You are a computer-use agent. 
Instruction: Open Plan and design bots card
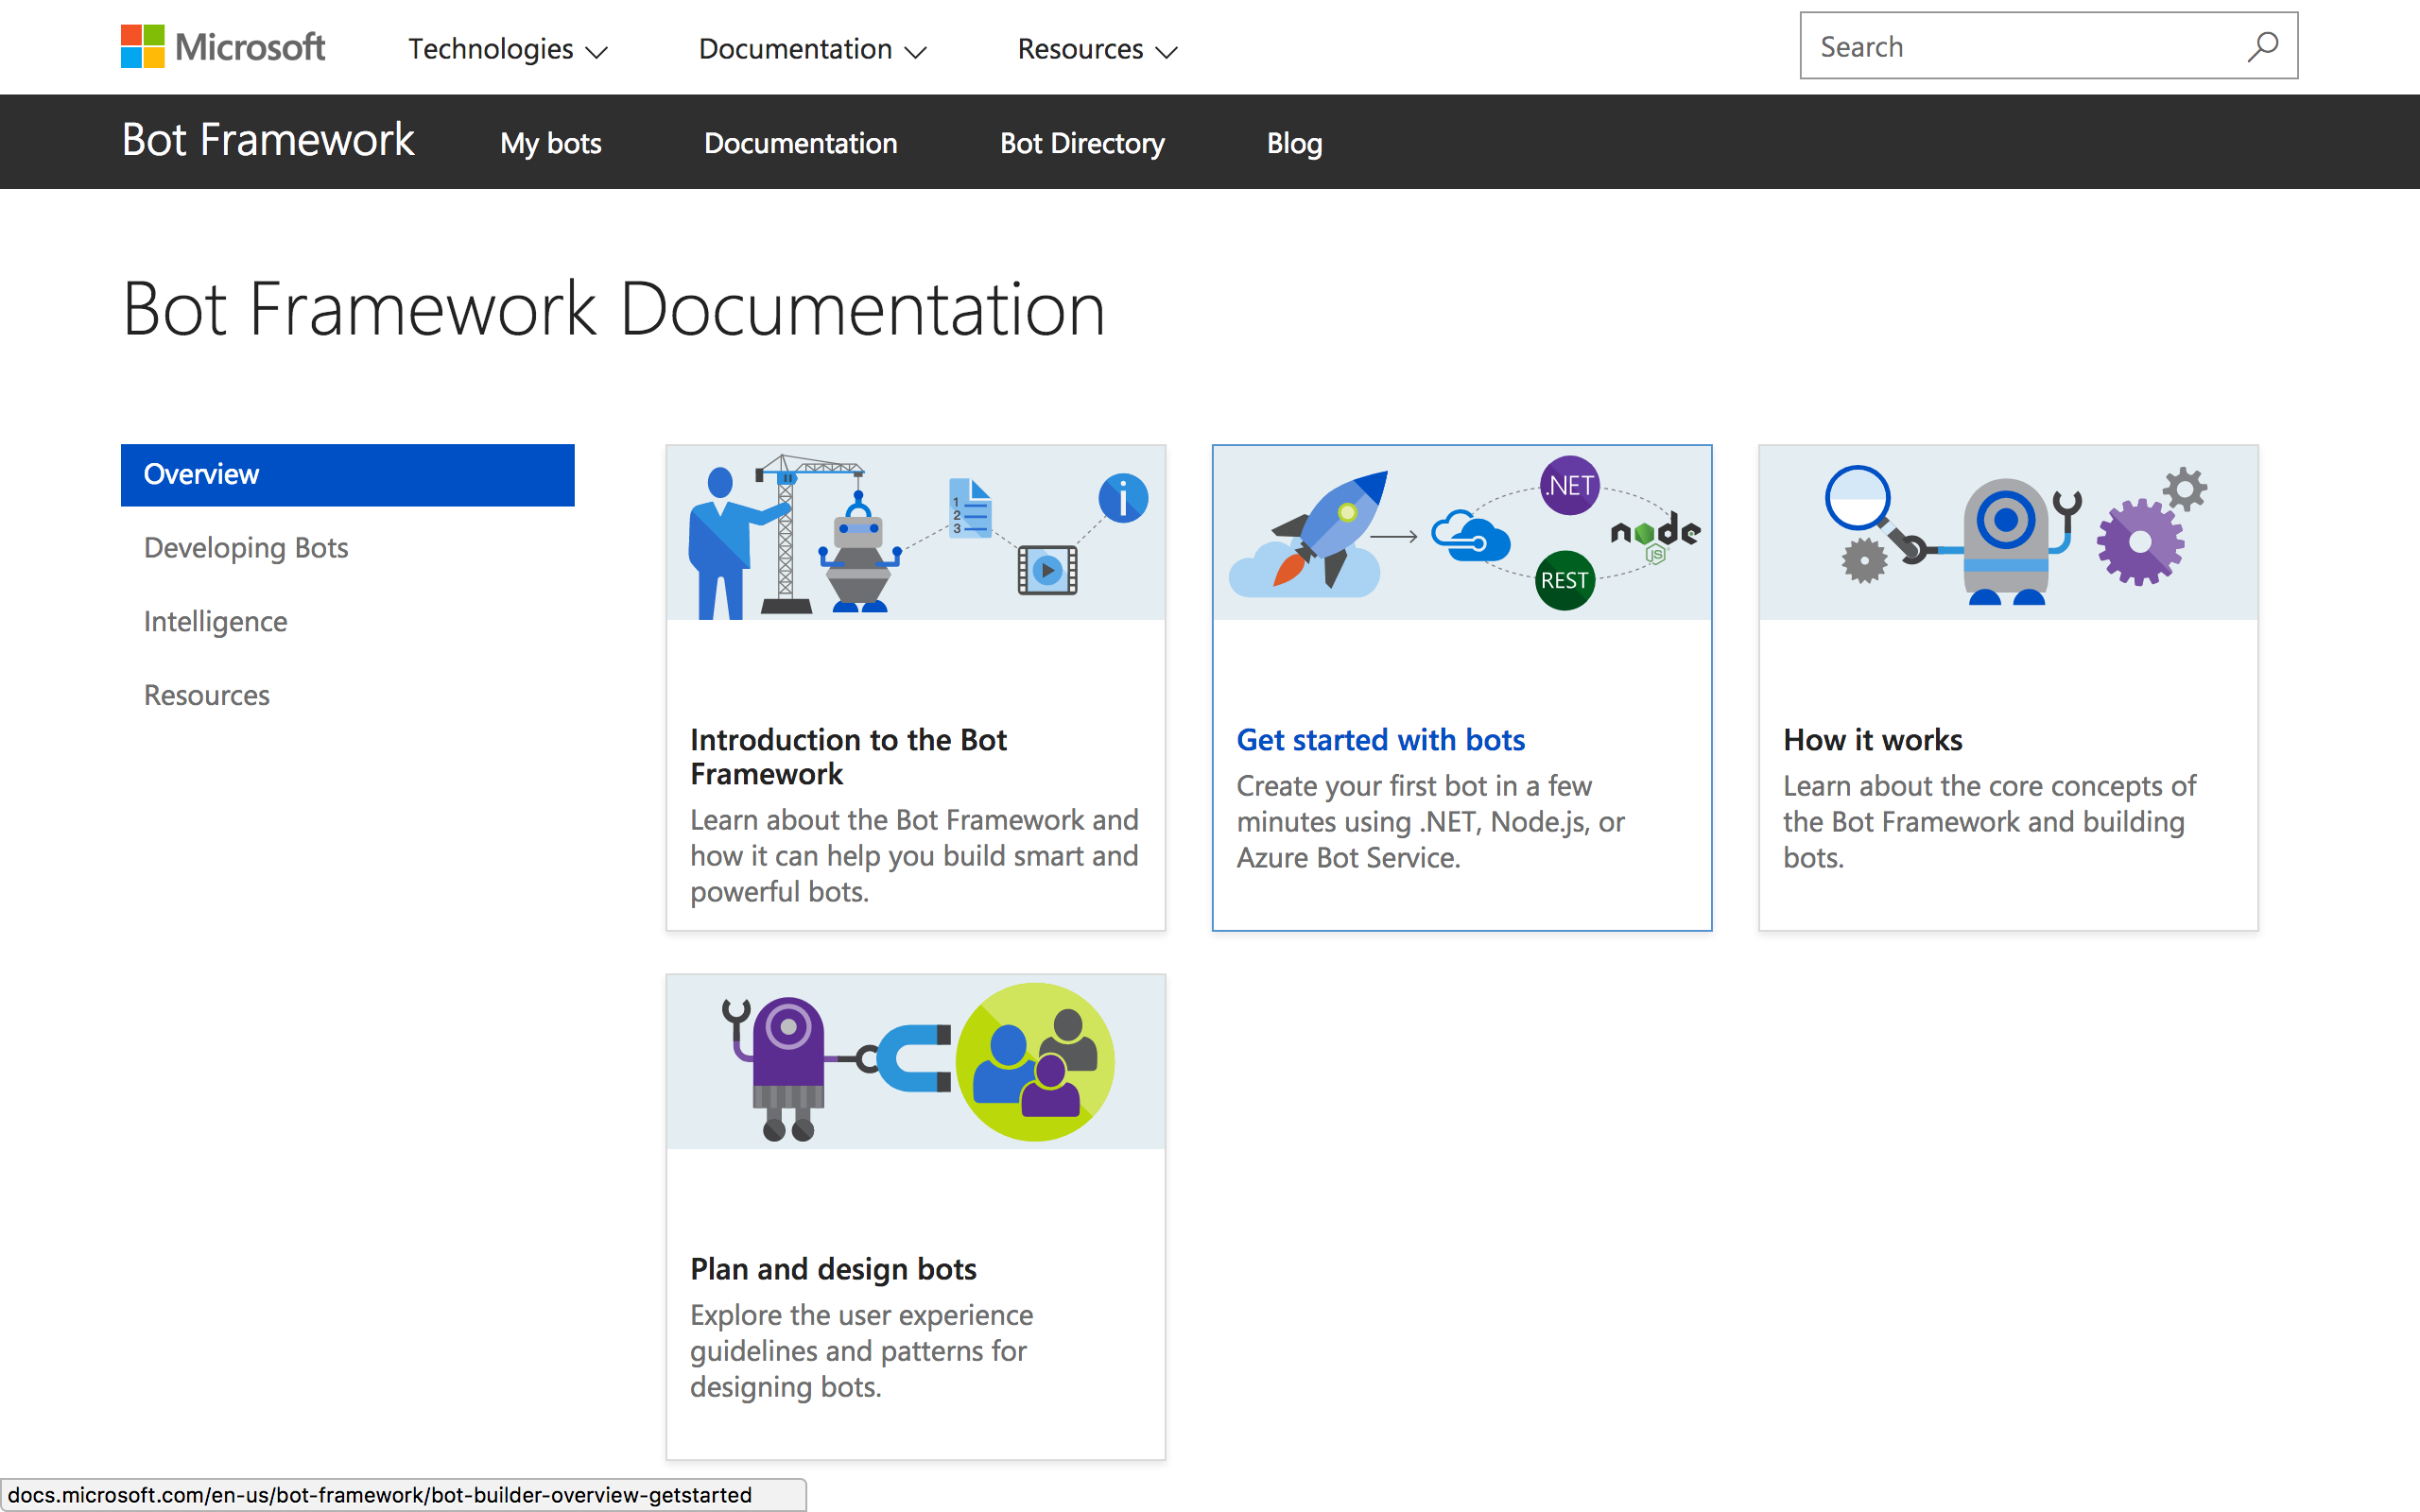[833, 1268]
